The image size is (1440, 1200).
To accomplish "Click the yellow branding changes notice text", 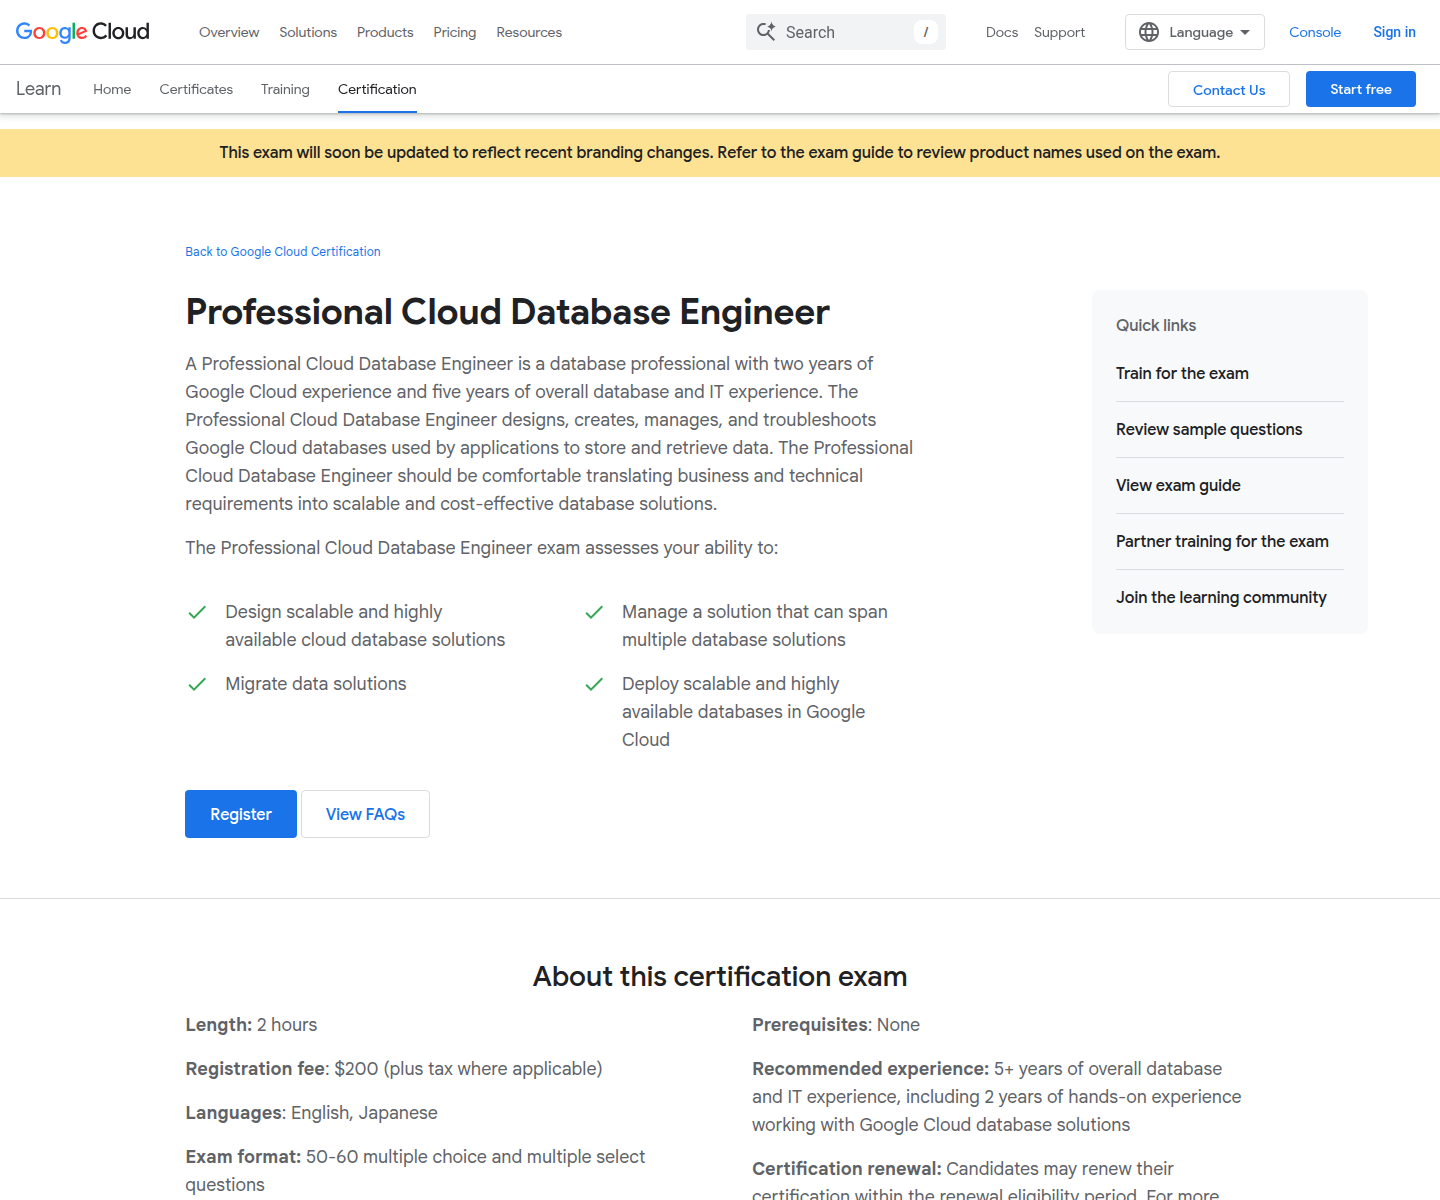I will 720,153.
